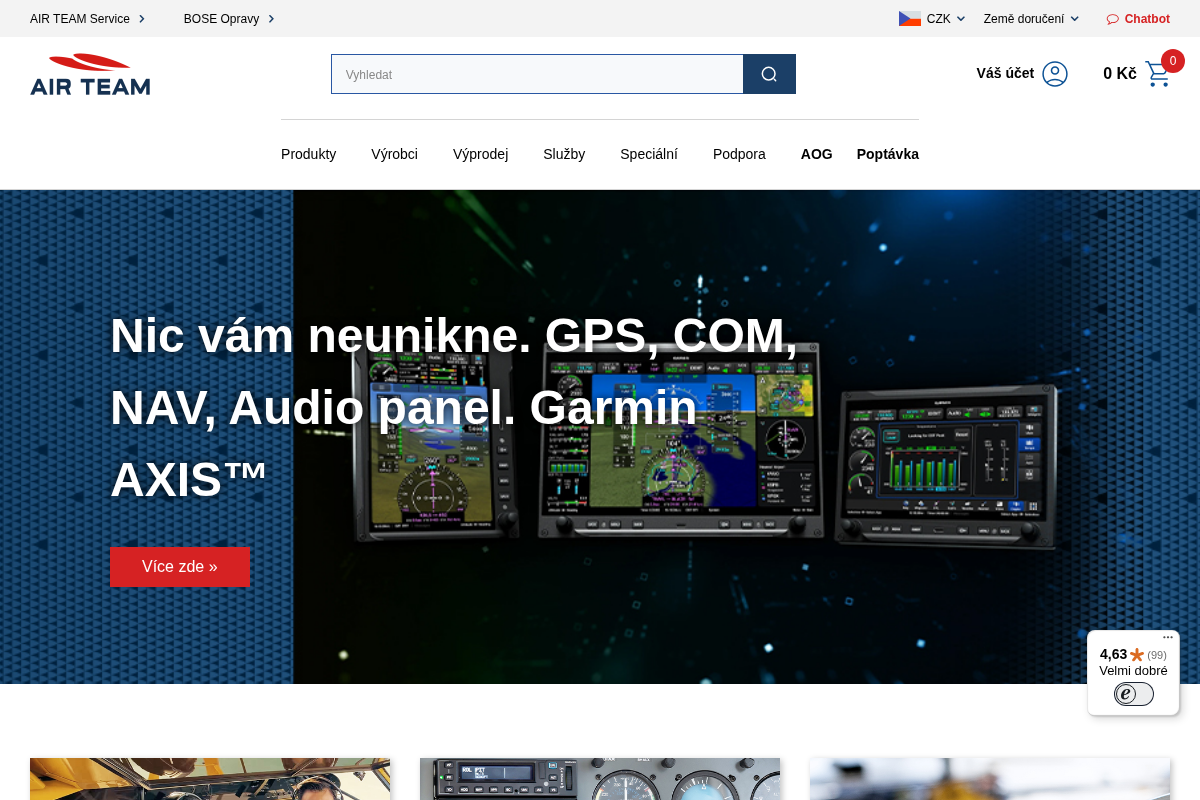
Task: Click the Váš účet link
Action: [x=1005, y=73]
